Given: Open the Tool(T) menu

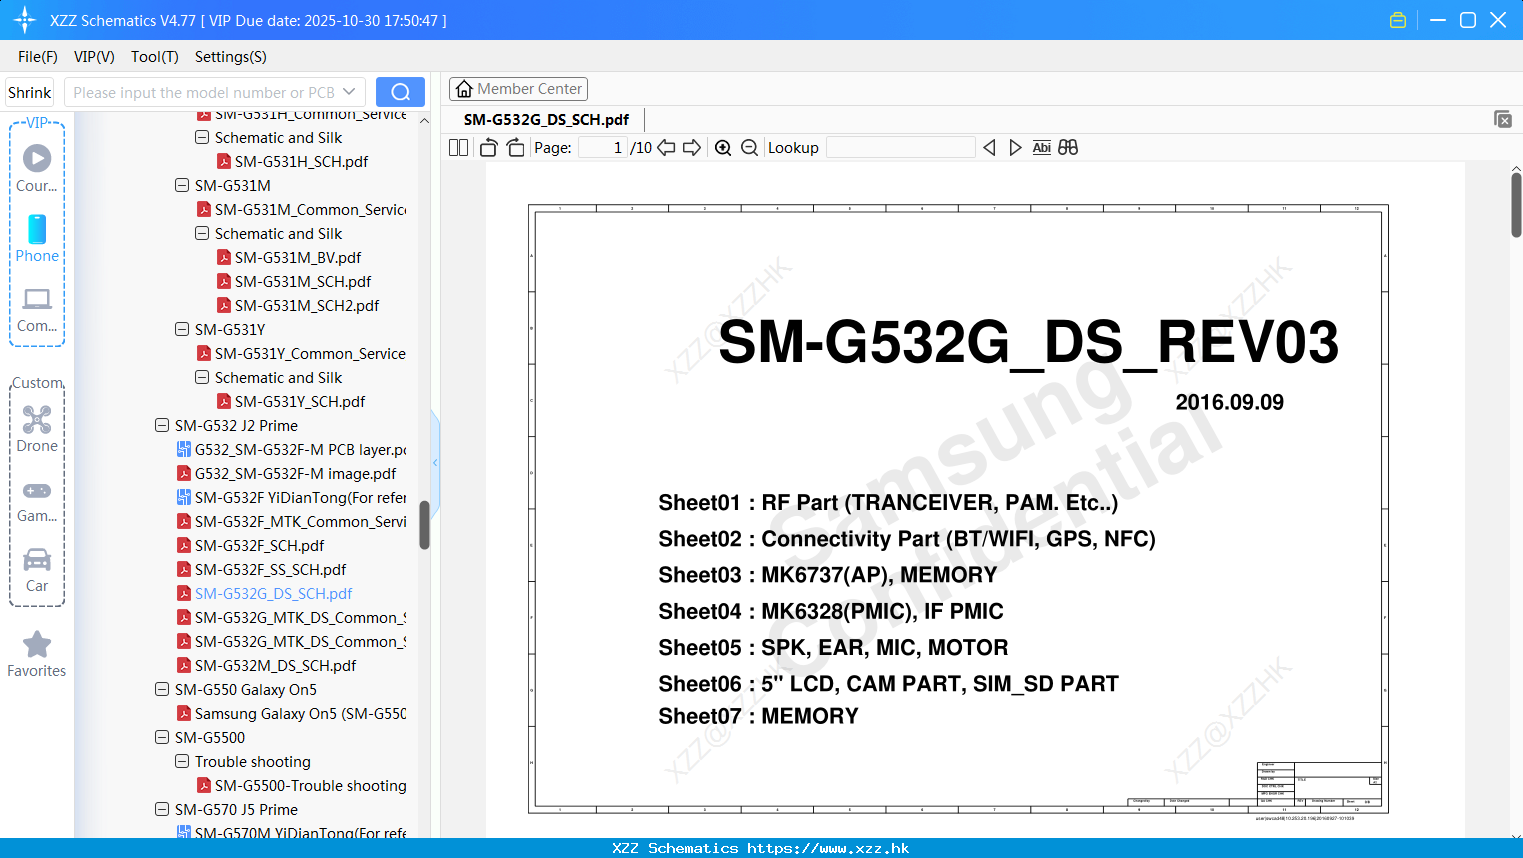Looking at the screenshot, I should point(155,57).
